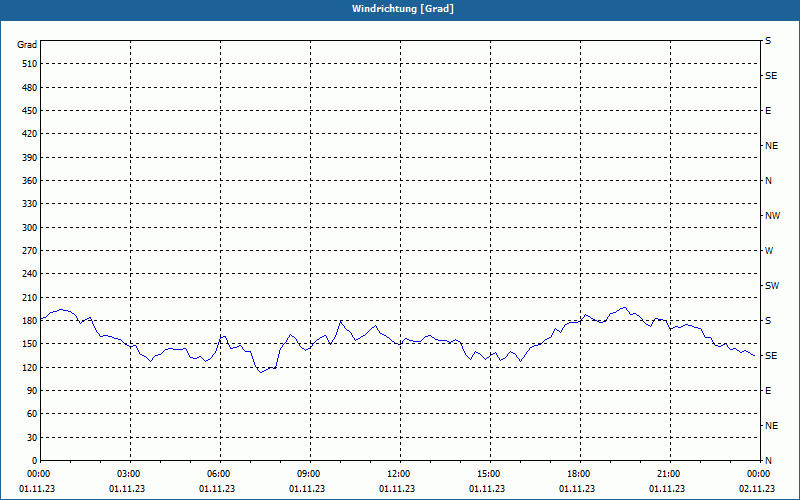The width and height of the screenshot is (800, 500).
Task: Click the 01.11.23 date under 18:00
Action: pos(577,489)
